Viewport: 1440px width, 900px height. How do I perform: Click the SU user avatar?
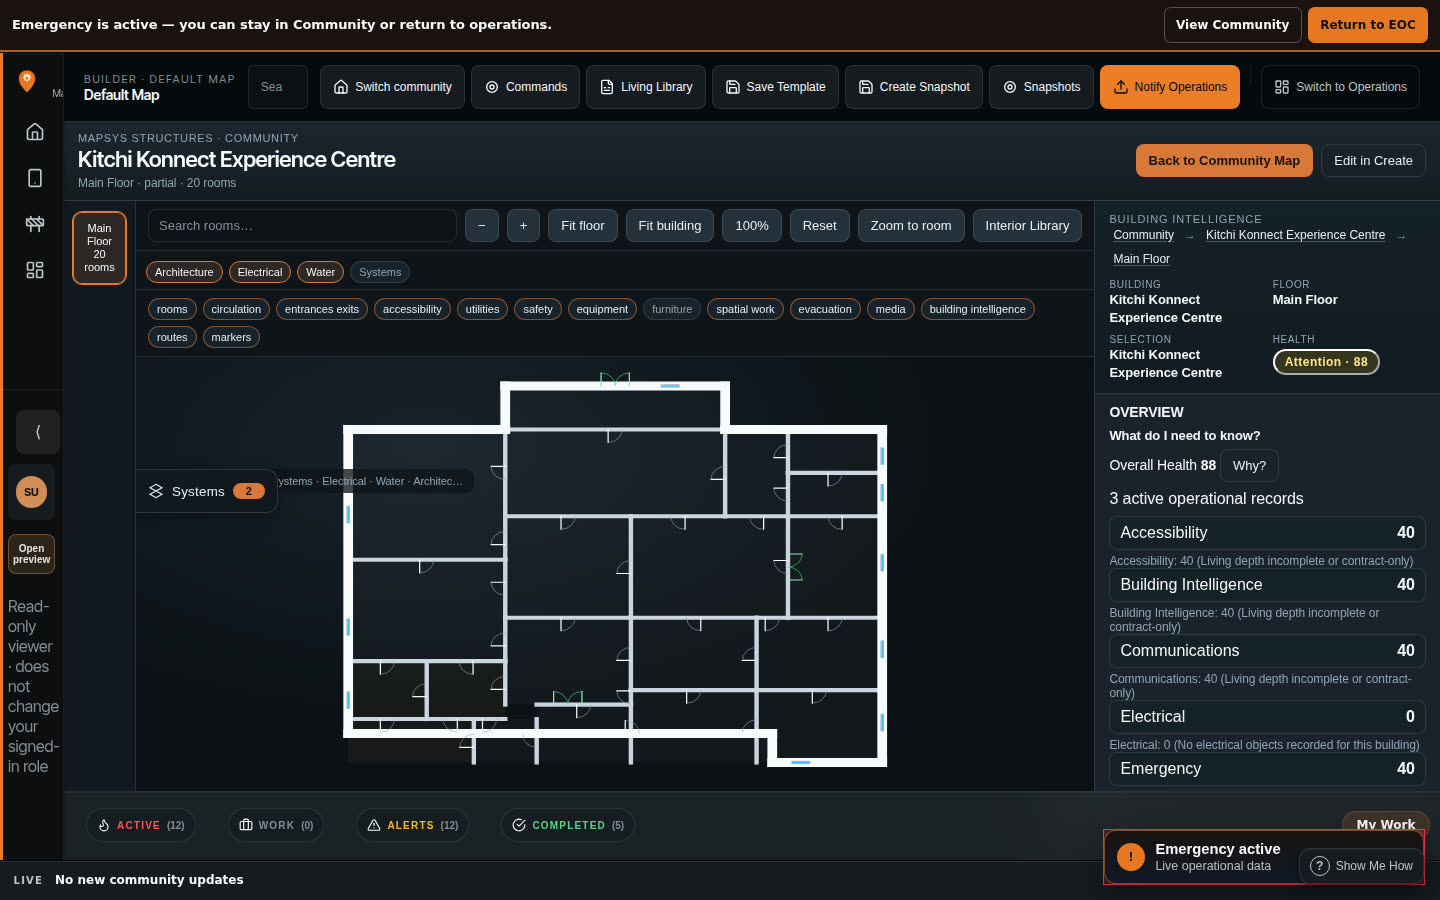point(31,492)
